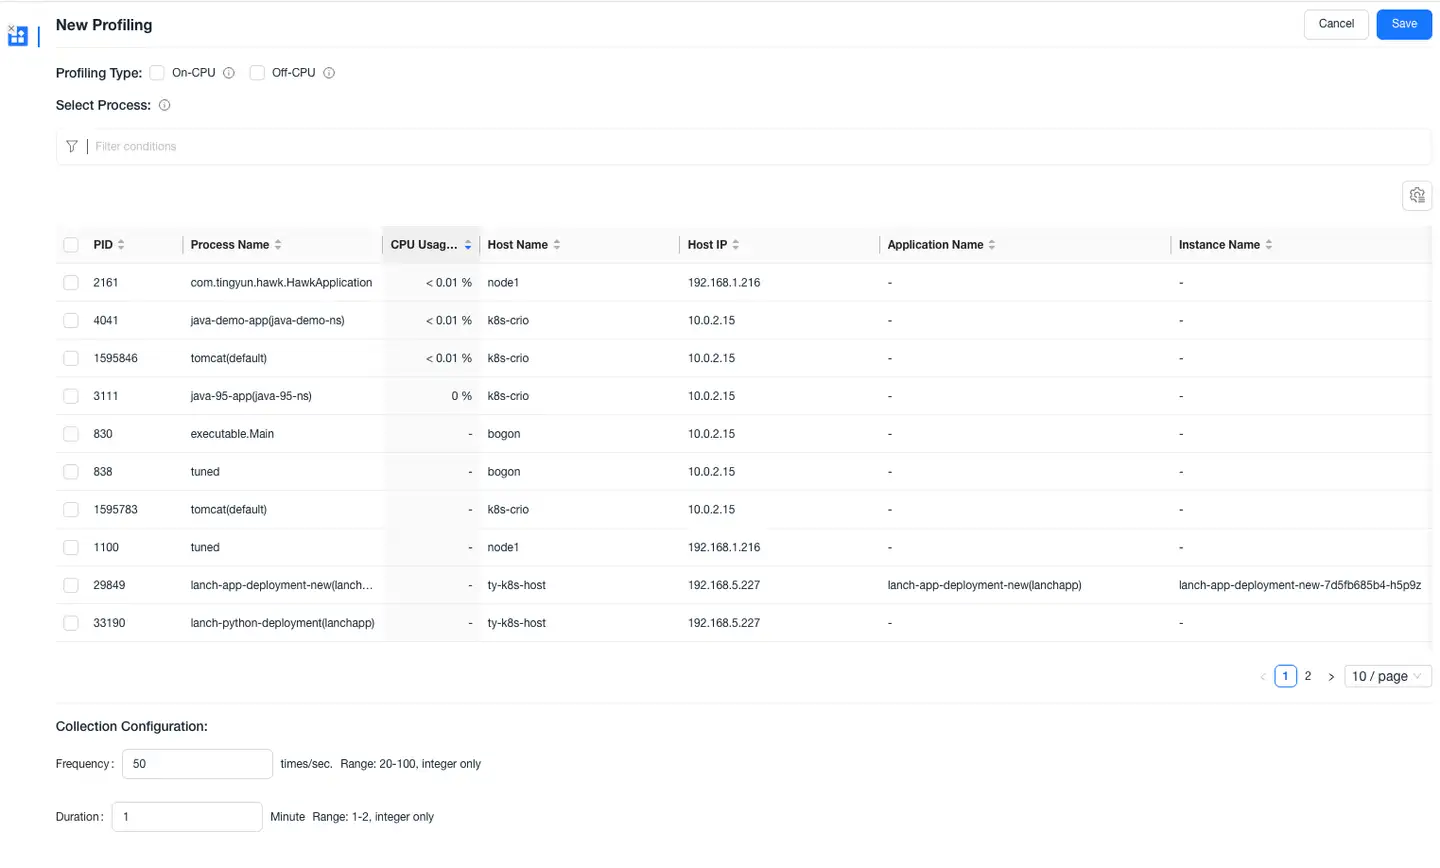Click the Off-CPU info icon
The image size is (1440, 868).
point(329,73)
